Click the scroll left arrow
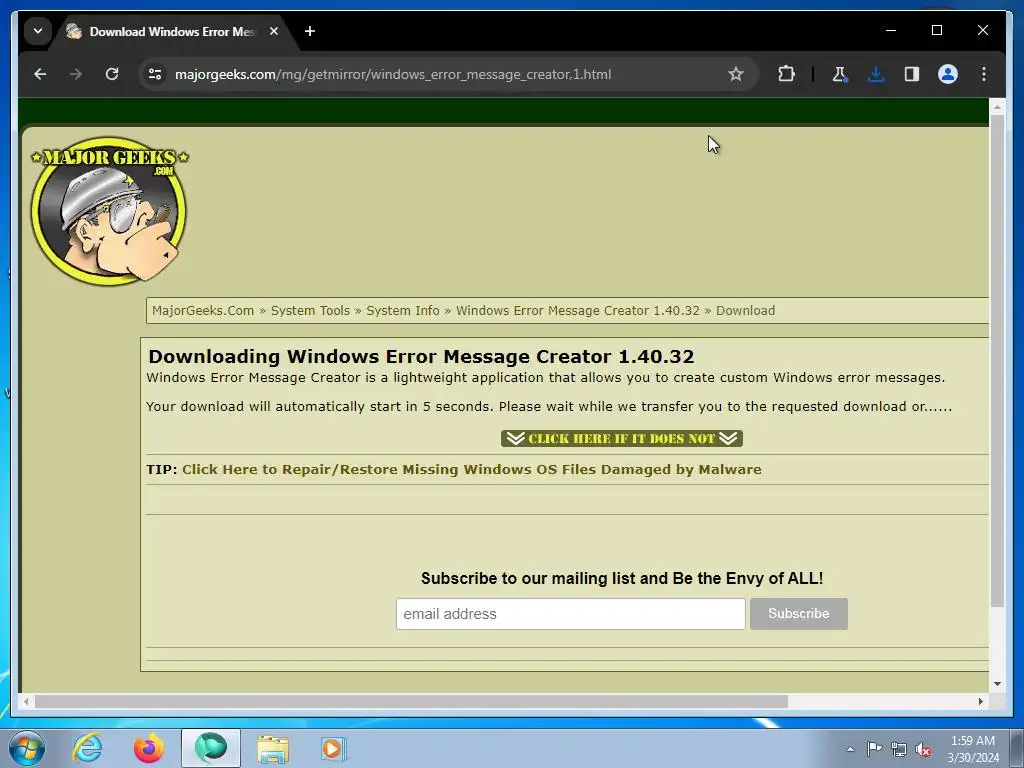This screenshot has height=768, width=1024. click(26, 701)
